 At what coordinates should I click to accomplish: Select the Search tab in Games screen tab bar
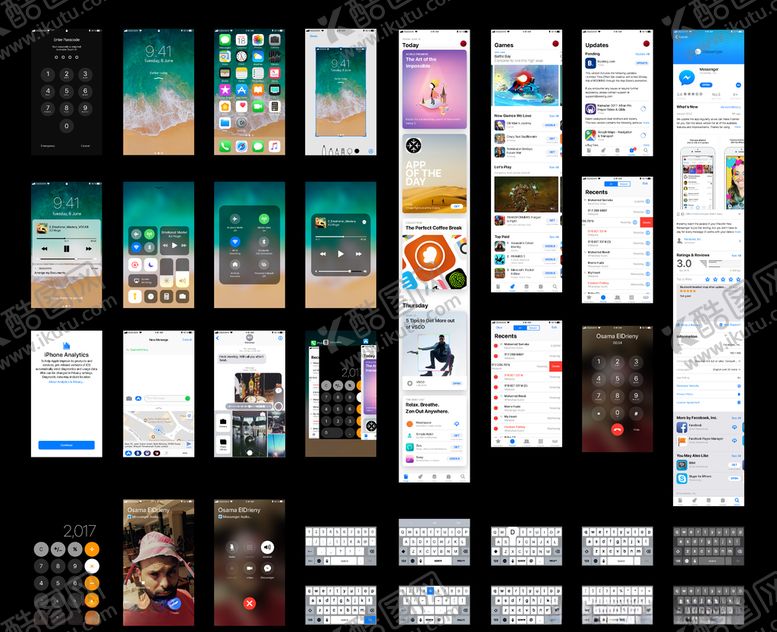click(x=555, y=287)
